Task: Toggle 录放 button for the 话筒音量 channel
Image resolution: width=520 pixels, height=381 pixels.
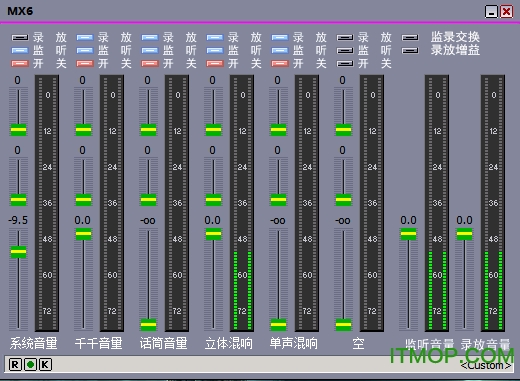Action: pos(150,37)
